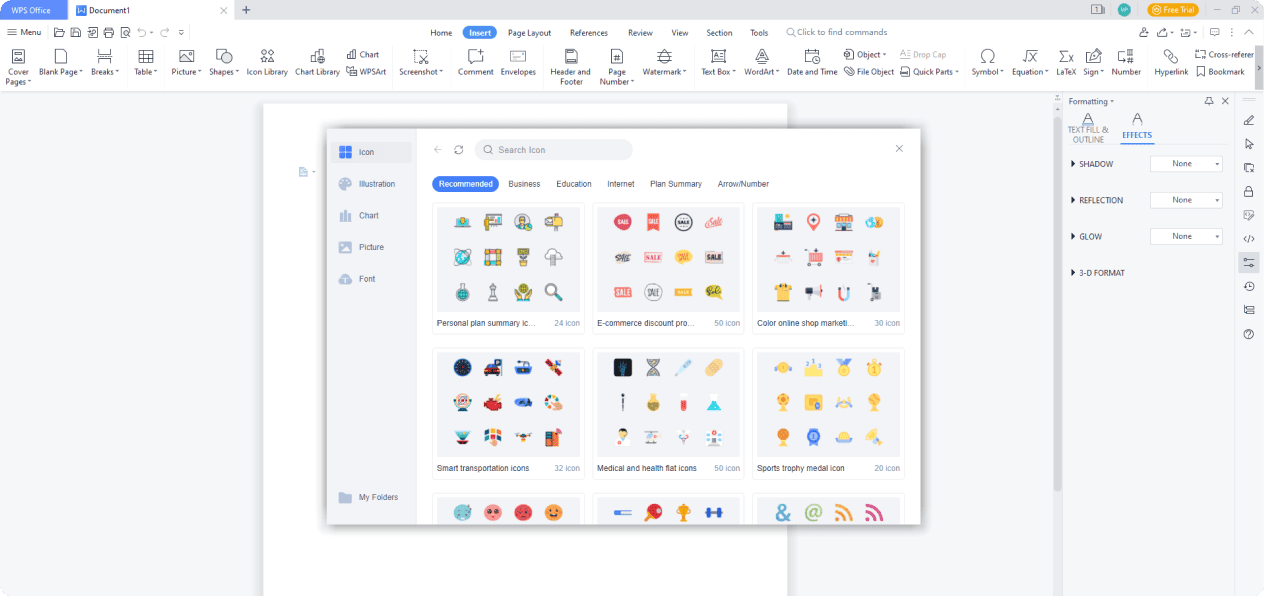The image size is (1265, 596).
Task: Select the Education category tab
Action: (574, 184)
